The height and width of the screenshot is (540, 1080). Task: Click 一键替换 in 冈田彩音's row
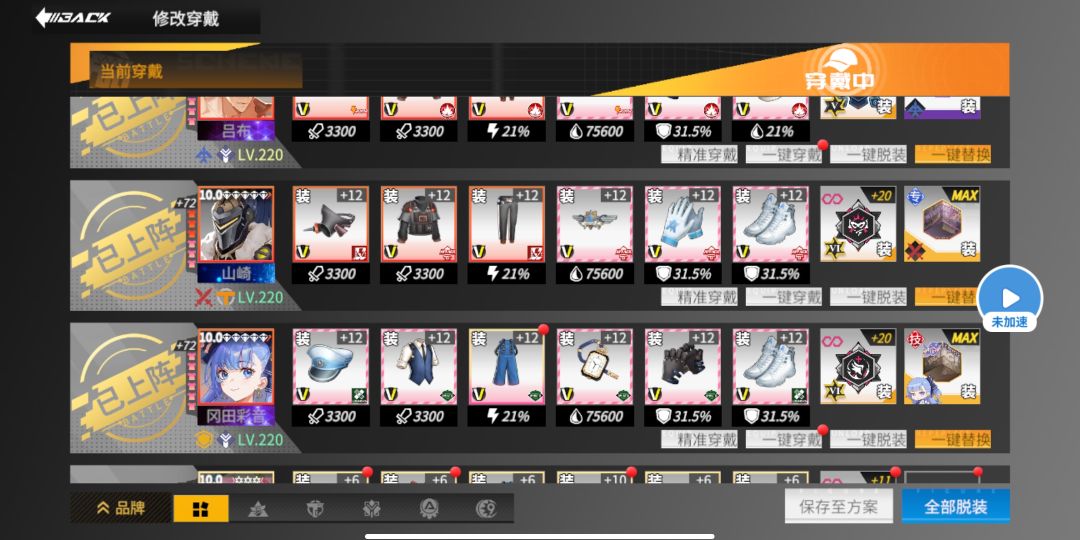coord(953,439)
